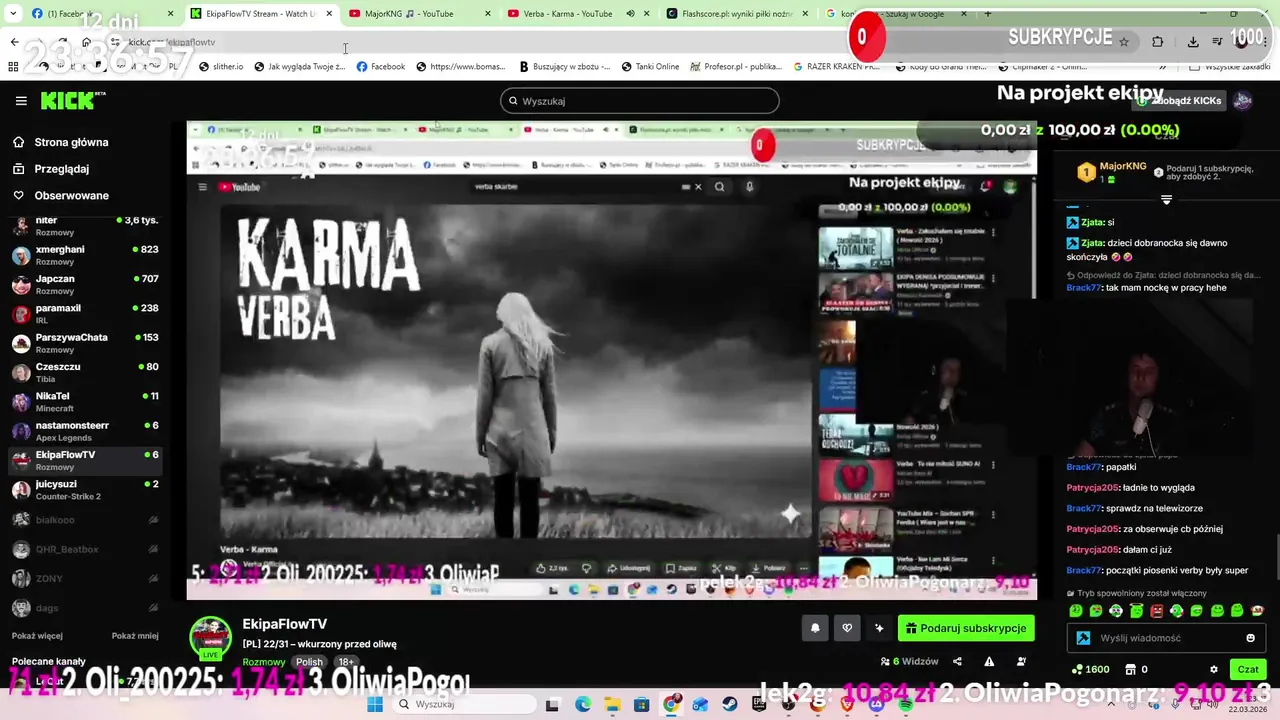1280x720 pixels.
Task: Open the media control icon in toolbar
Action: [1218, 42]
